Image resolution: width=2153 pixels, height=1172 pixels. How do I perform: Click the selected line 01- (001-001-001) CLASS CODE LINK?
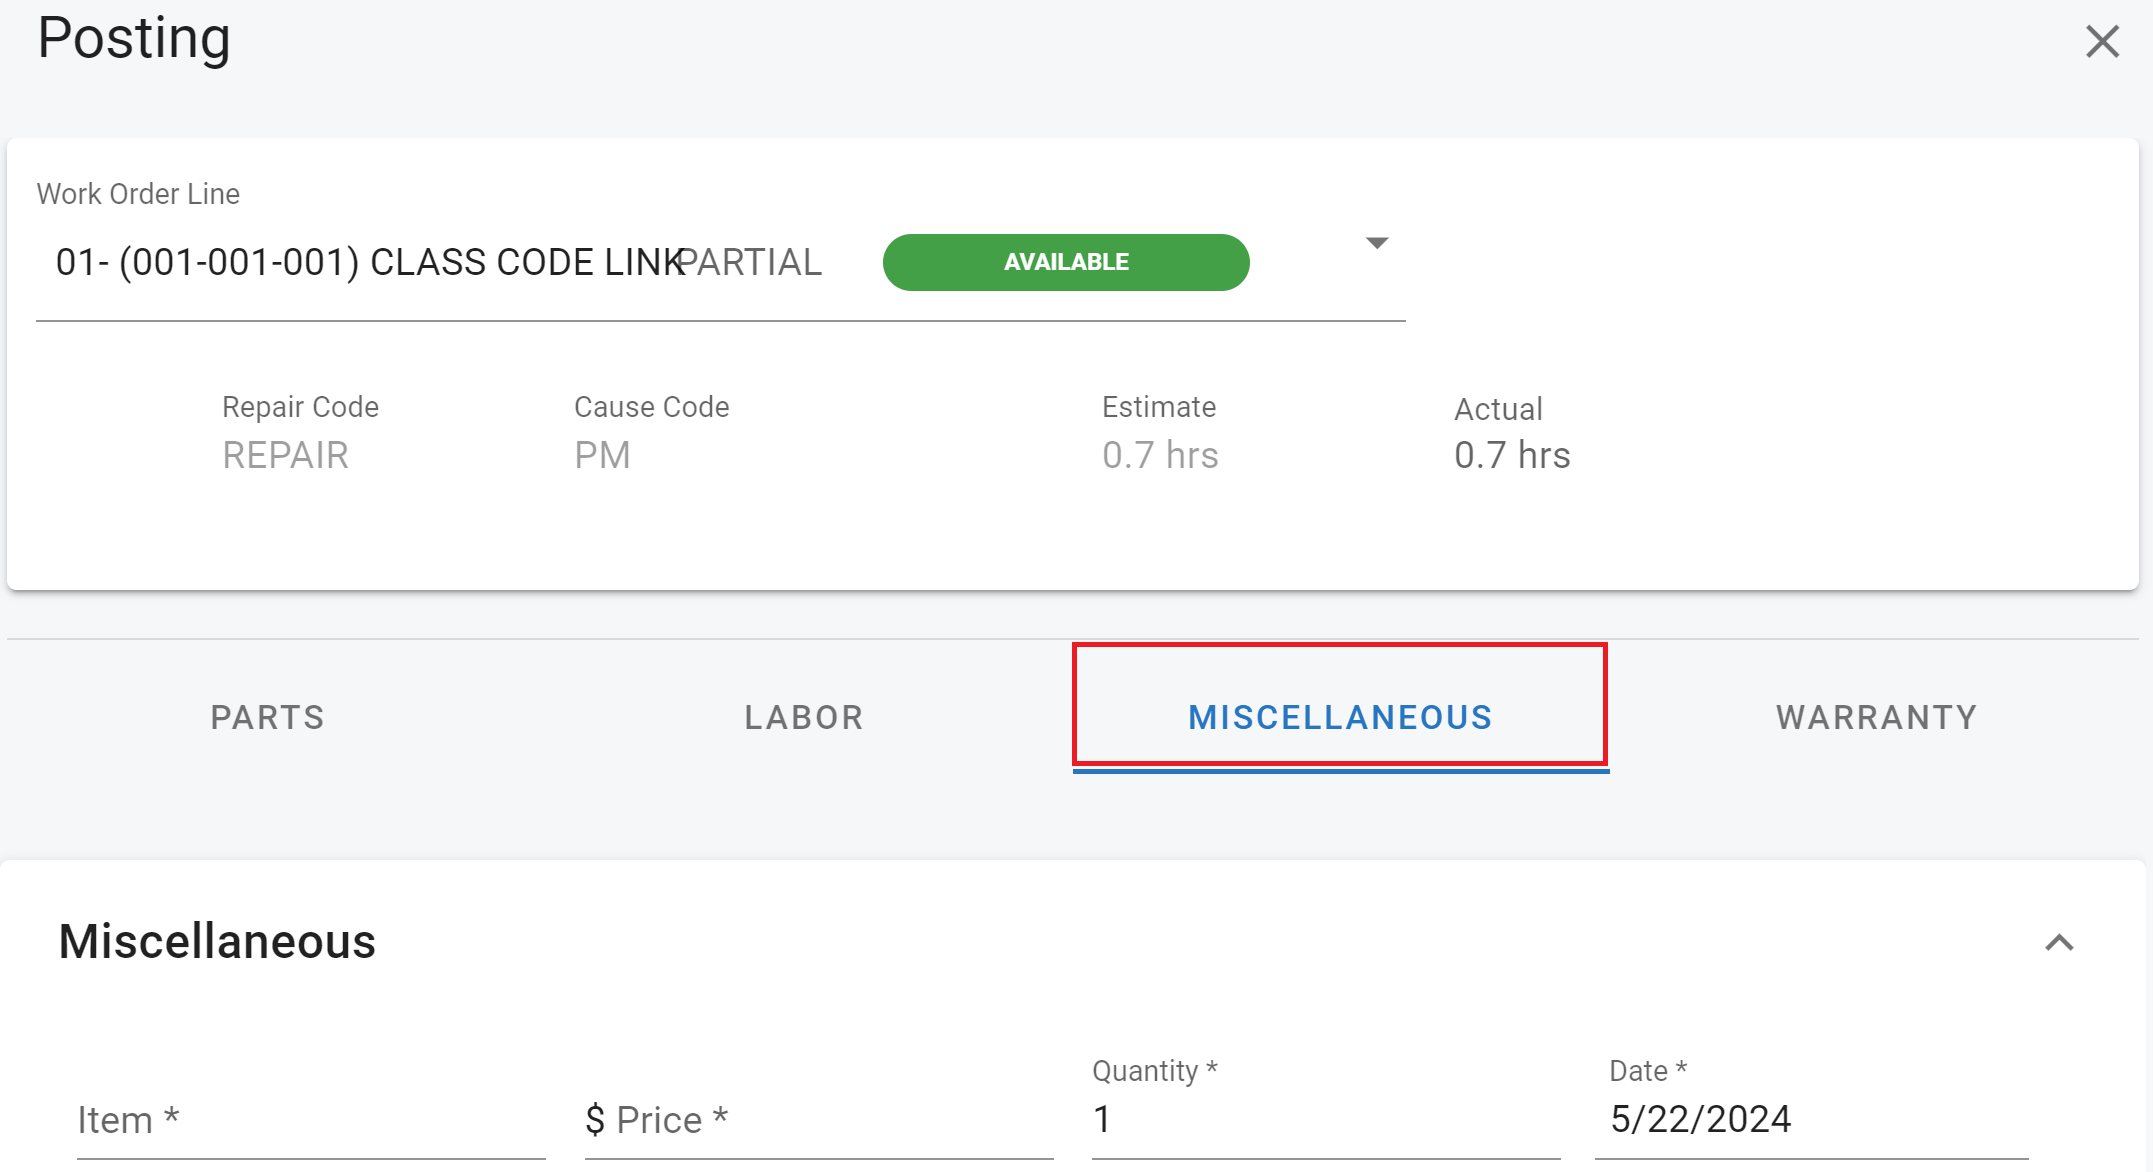368,262
